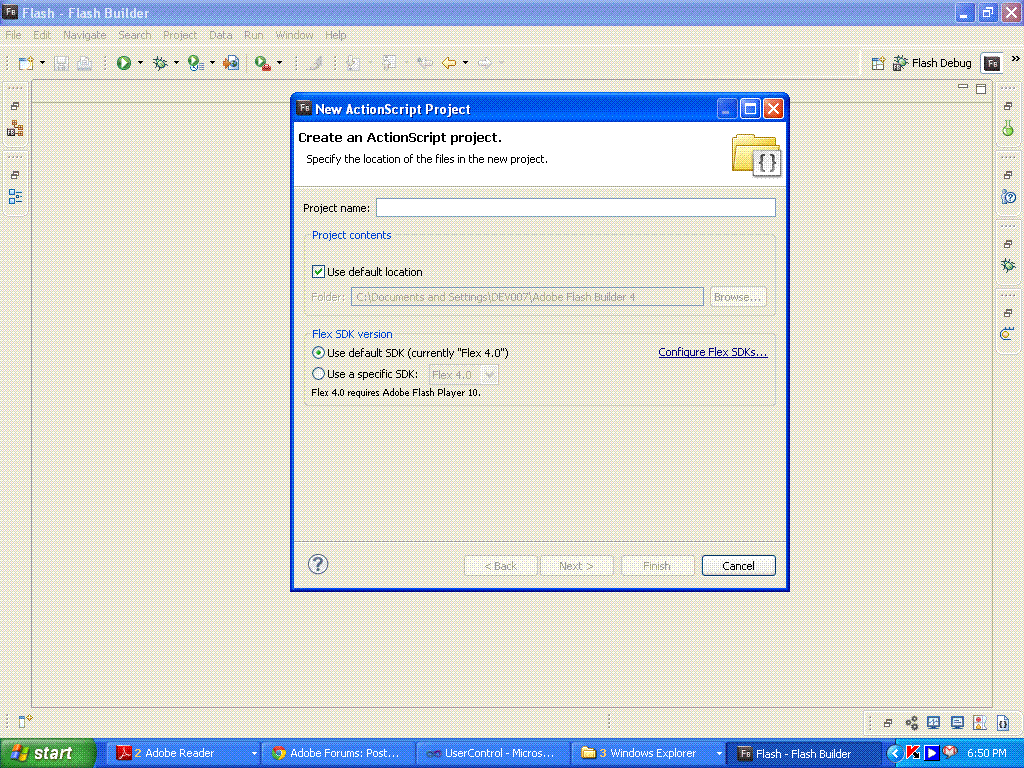The image size is (1024, 768).
Task: Restore the bottom minimized view stack
Action: (888, 722)
